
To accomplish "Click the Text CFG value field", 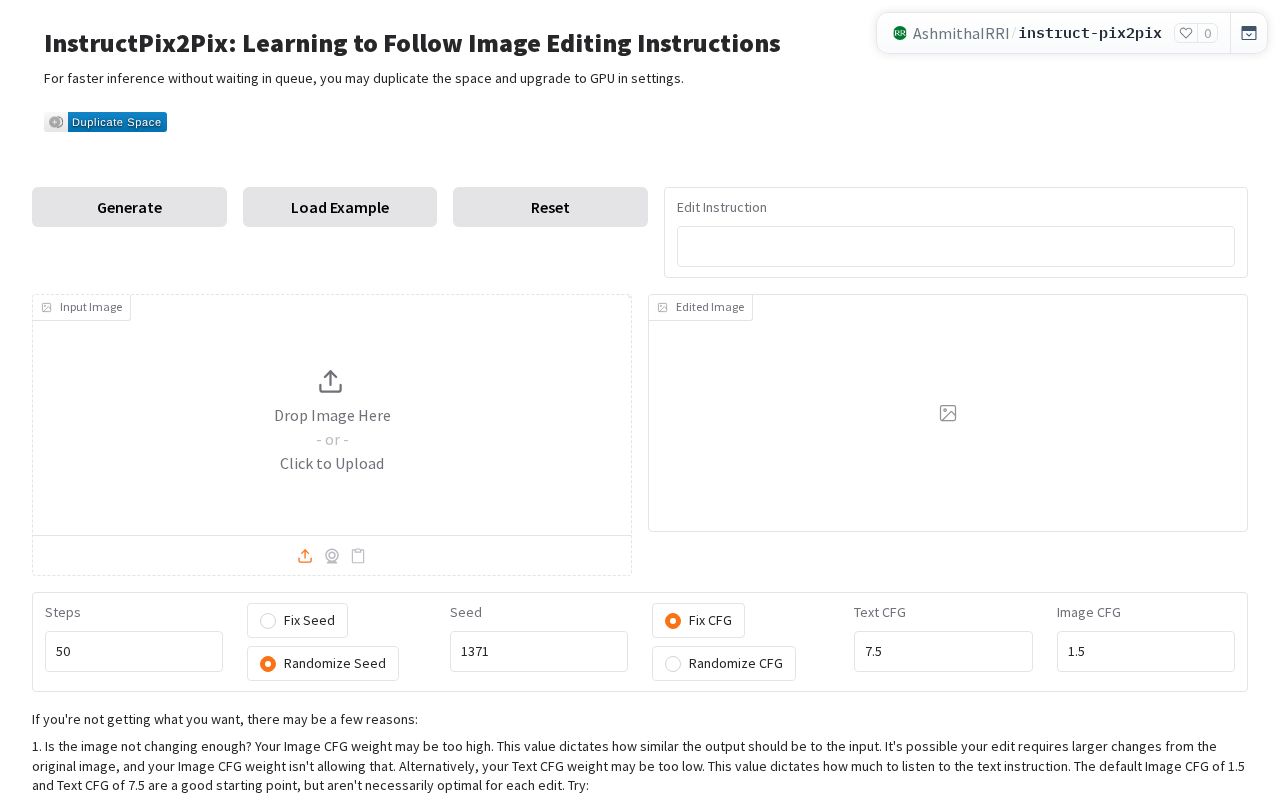I will pos(943,651).
